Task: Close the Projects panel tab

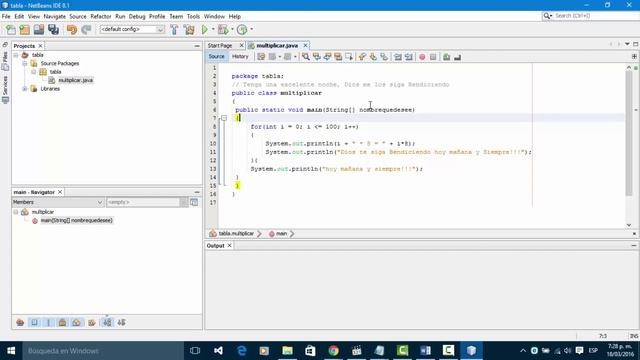Action: click(x=40, y=46)
